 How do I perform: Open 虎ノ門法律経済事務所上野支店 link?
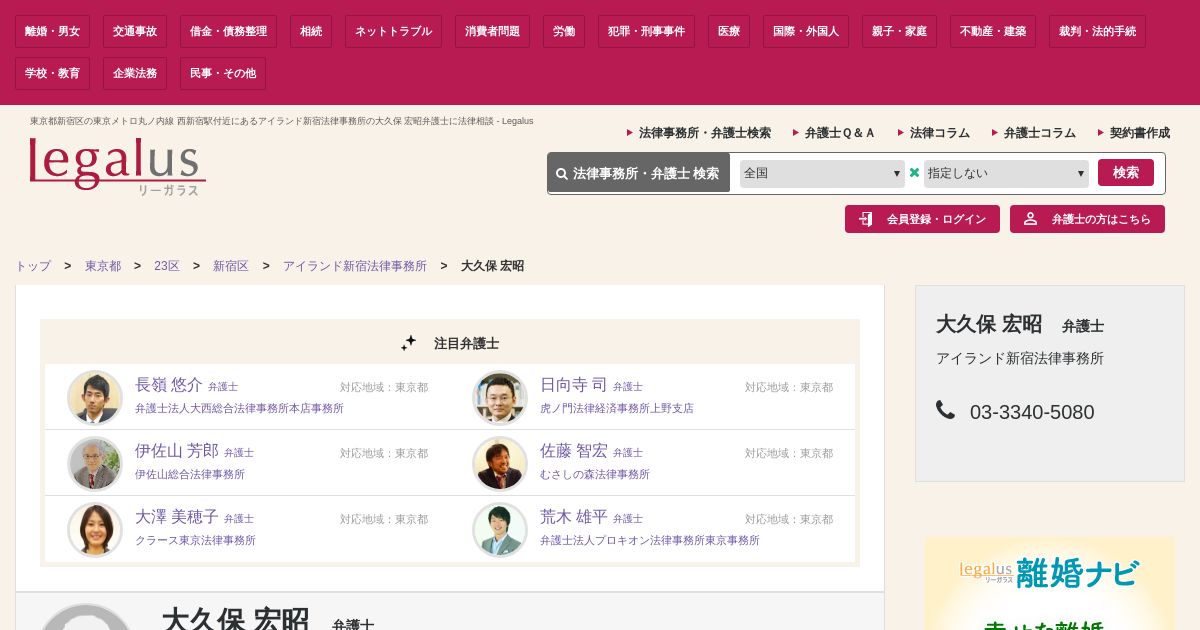click(617, 408)
